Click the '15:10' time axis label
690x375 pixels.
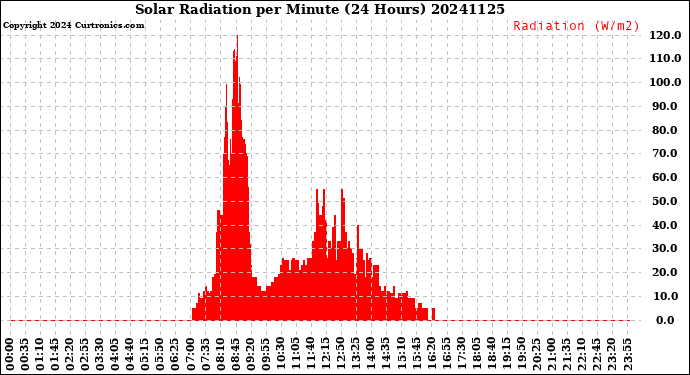401,355
